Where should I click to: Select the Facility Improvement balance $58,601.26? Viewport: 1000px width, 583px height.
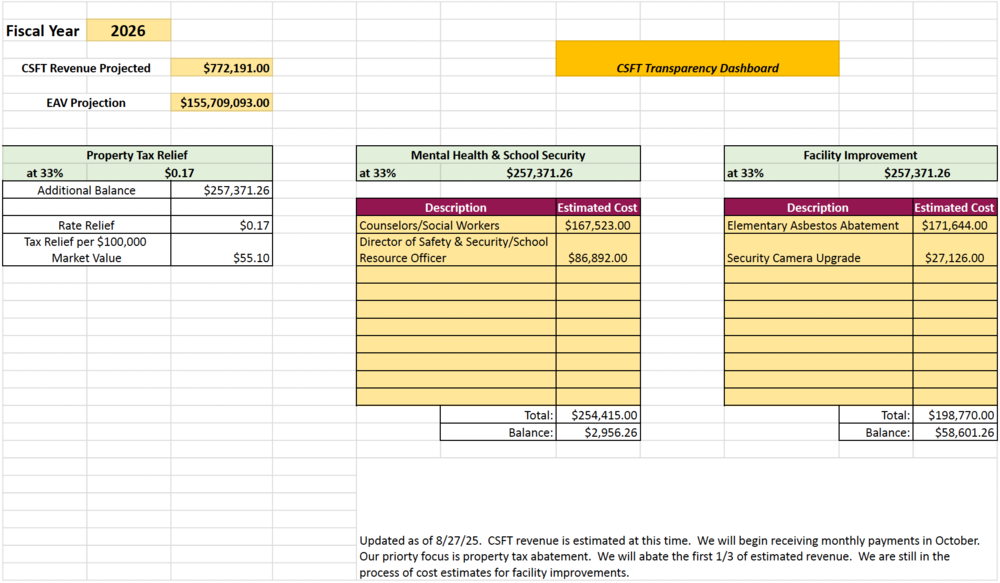[955, 432]
